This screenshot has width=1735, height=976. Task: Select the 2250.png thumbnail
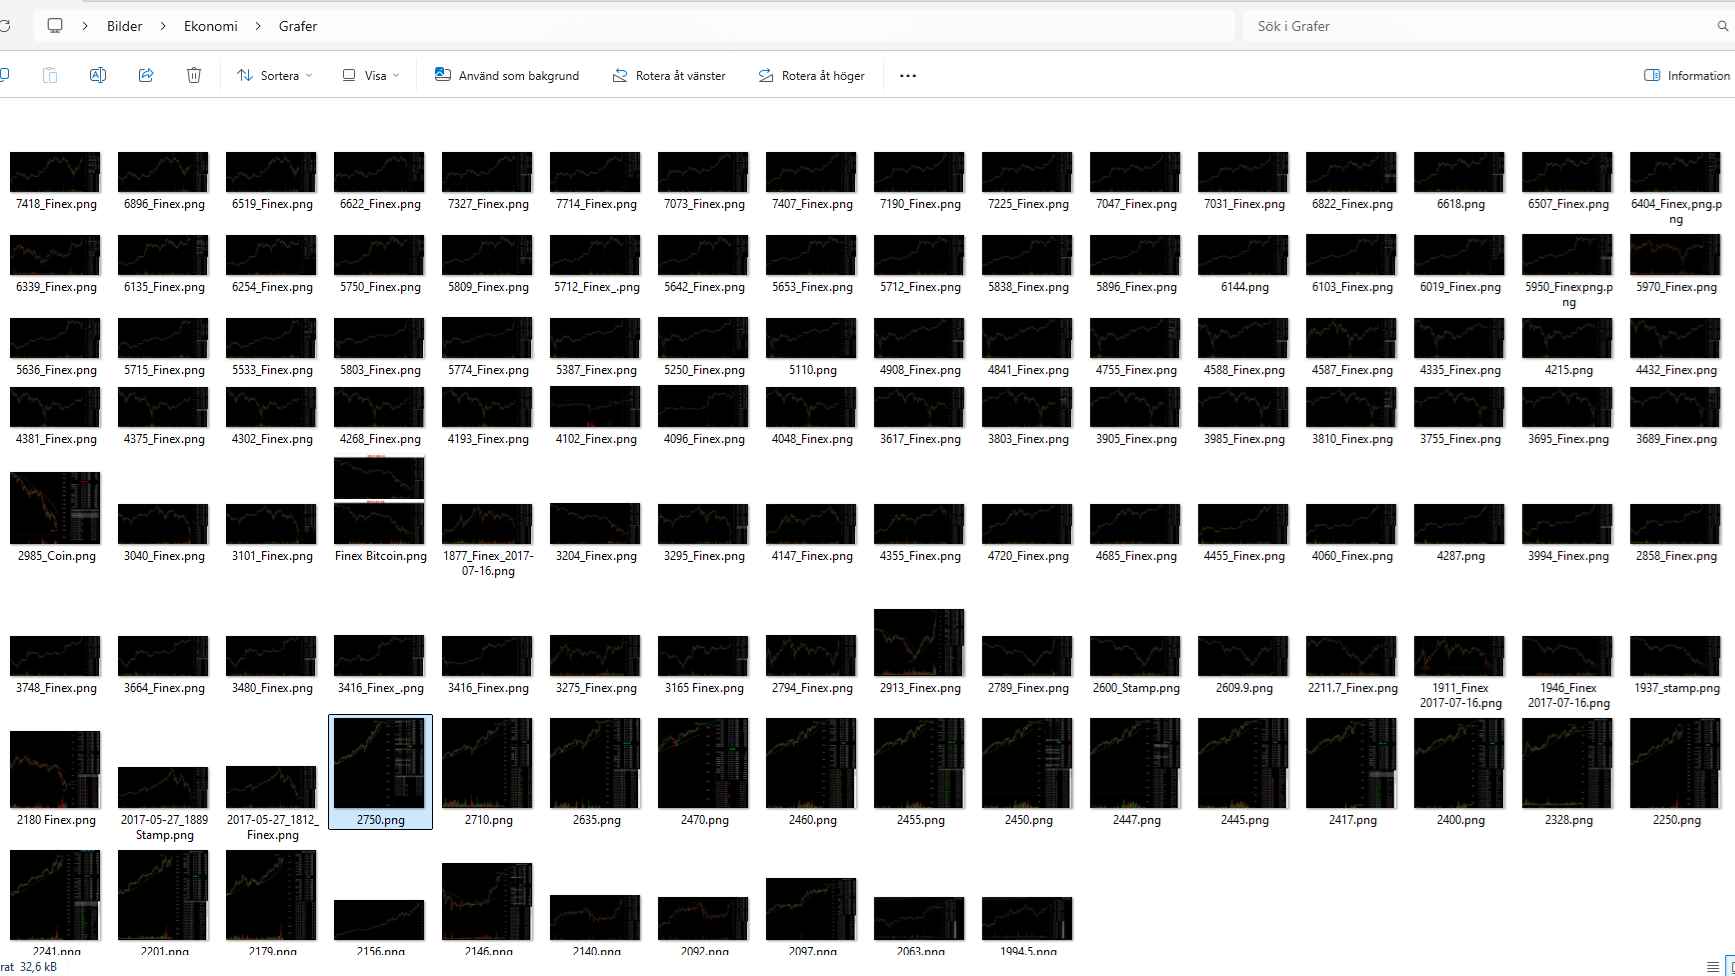pyautogui.click(x=1675, y=763)
